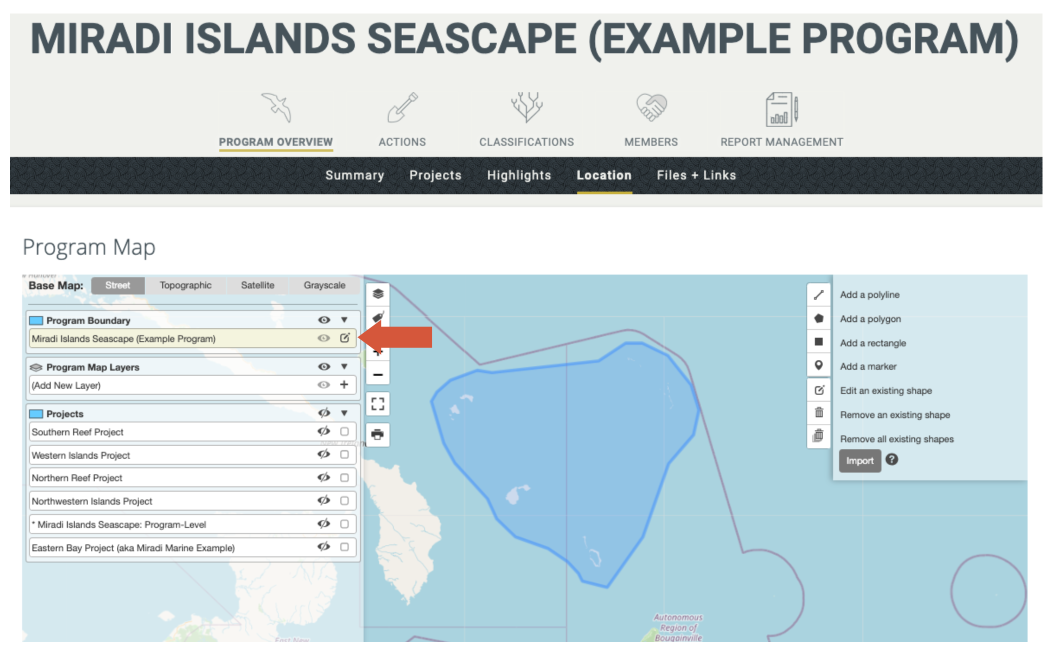Select the Add a polygon tool
Image resolution: width=1048 pixels, height=656 pixels.
coord(820,318)
